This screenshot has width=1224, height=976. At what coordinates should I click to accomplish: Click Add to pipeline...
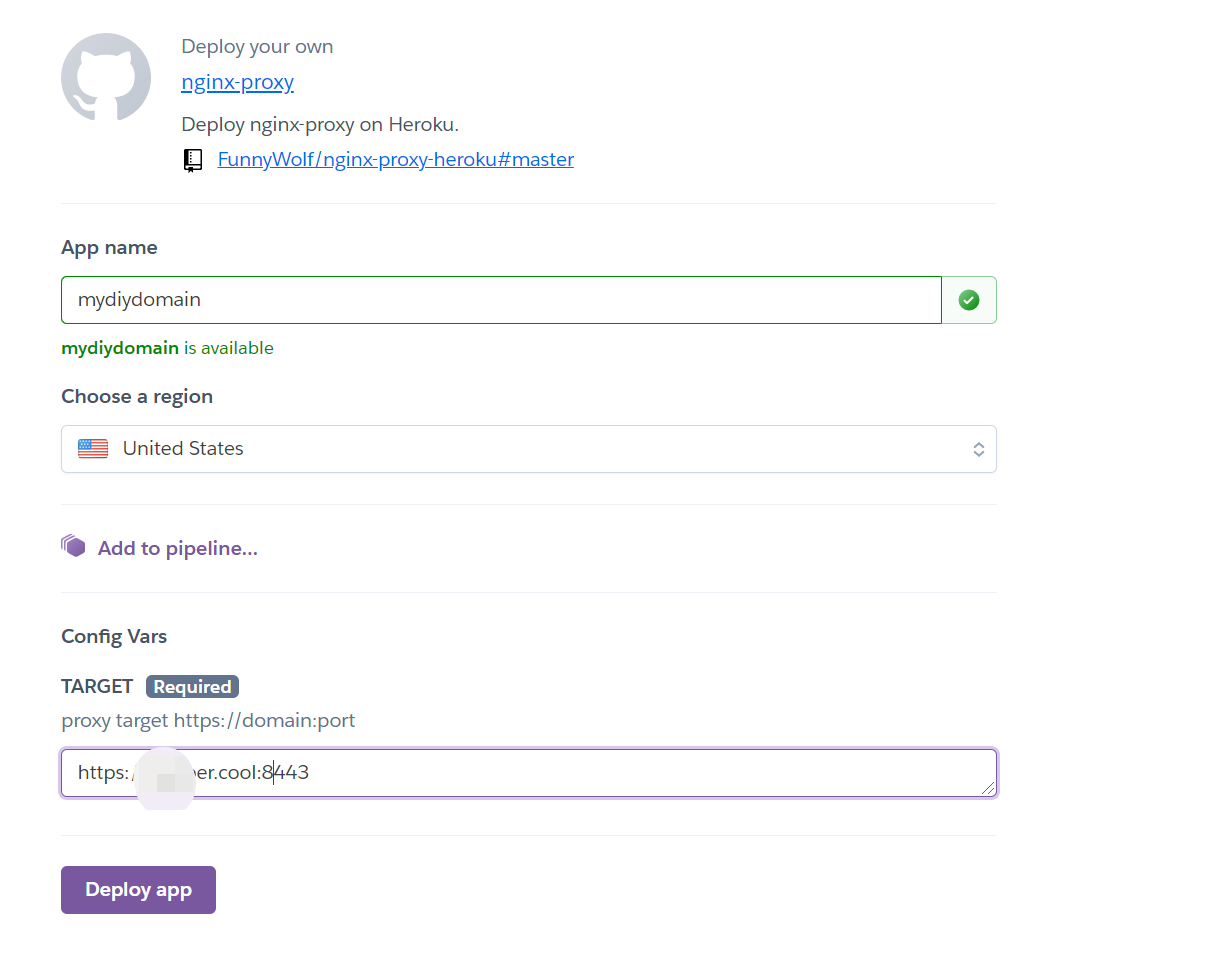coord(178,548)
